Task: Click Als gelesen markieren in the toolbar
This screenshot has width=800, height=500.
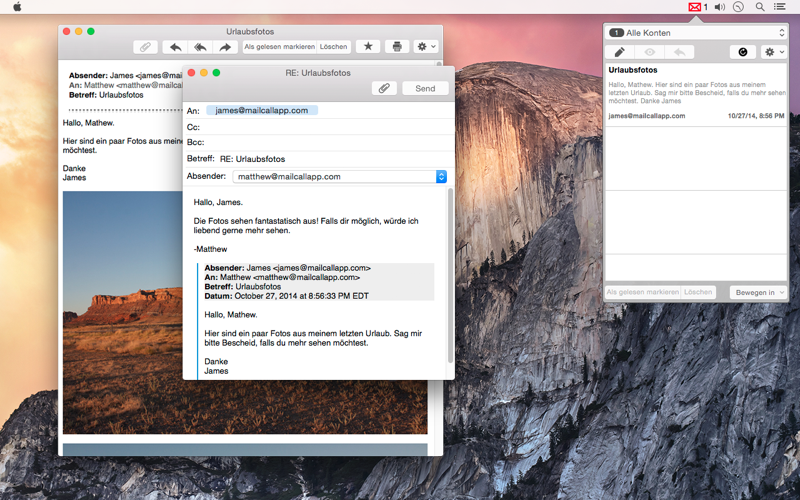Action: 279,46
